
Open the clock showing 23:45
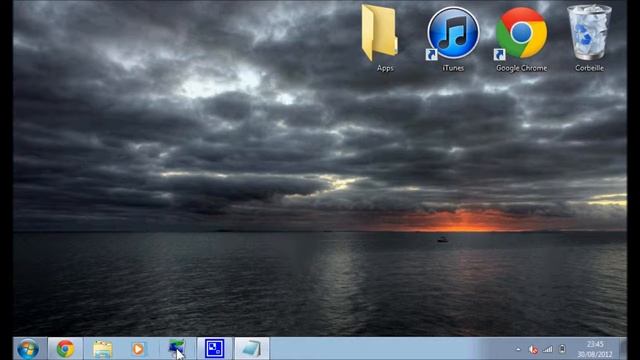[595, 349]
